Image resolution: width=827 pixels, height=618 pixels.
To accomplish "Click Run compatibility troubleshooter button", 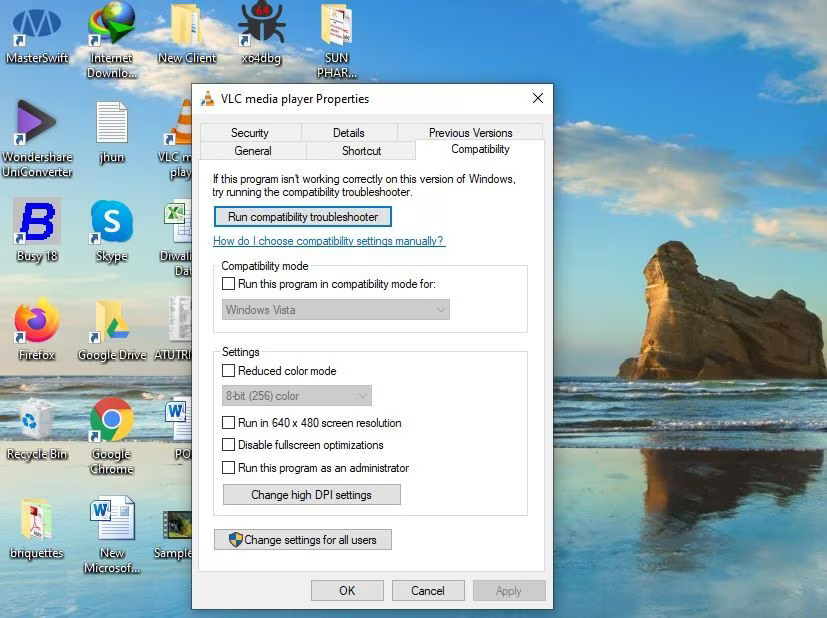I will (303, 217).
